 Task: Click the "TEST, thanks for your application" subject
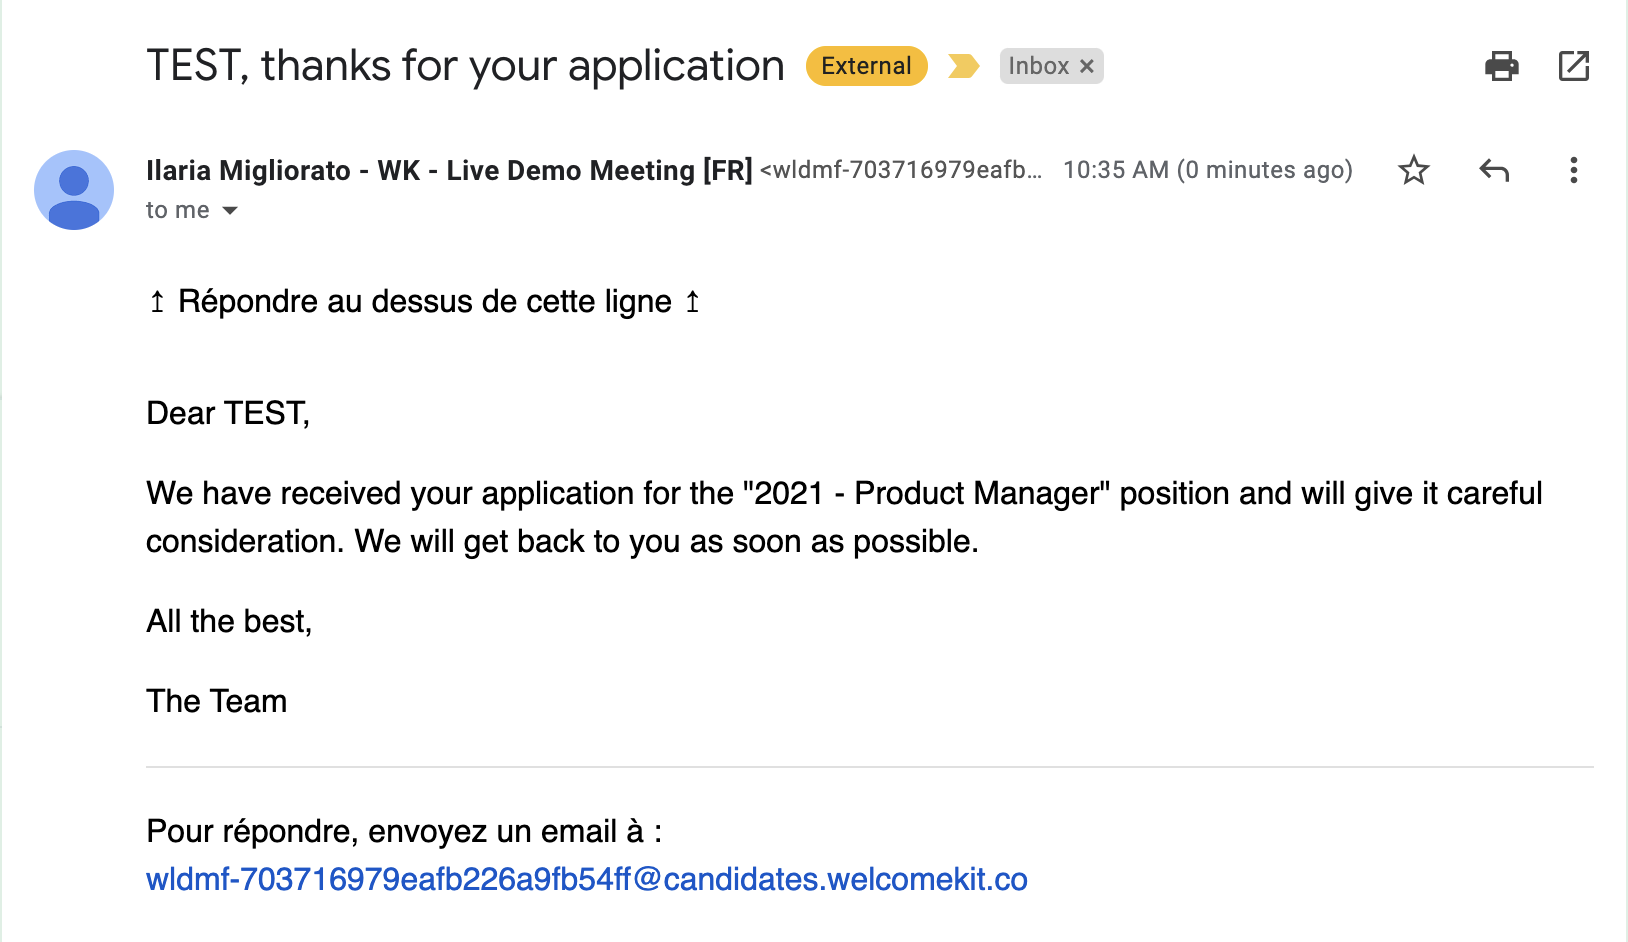click(x=465, y=66)
